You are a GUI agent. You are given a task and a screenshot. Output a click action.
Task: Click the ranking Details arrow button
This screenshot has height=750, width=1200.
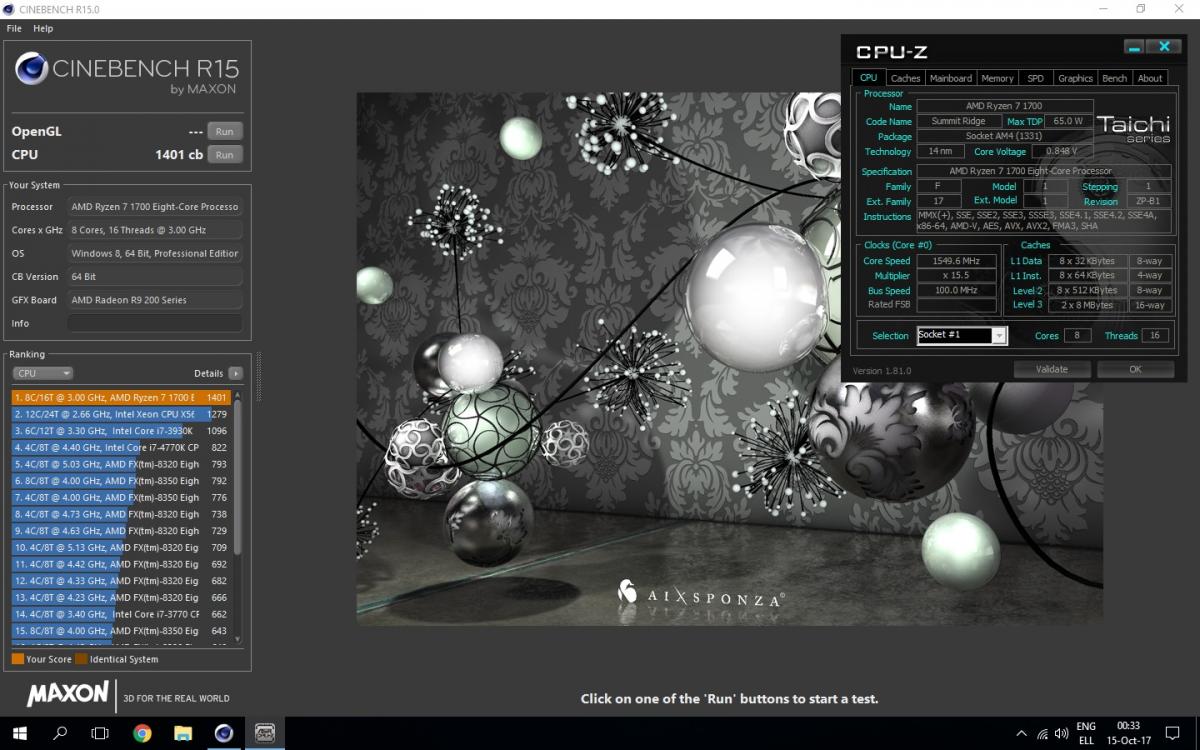point(235,373)
